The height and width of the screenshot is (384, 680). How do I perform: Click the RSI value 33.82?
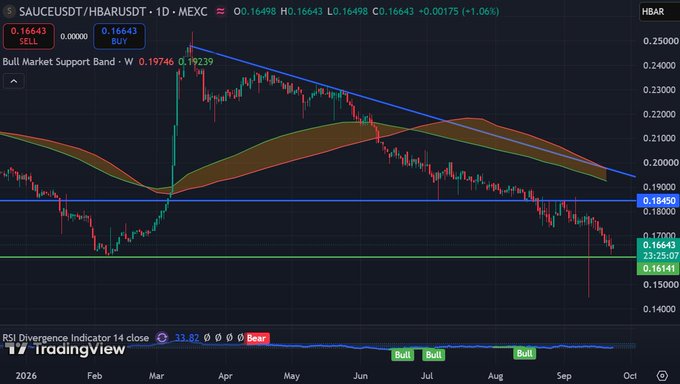point(187,338)
